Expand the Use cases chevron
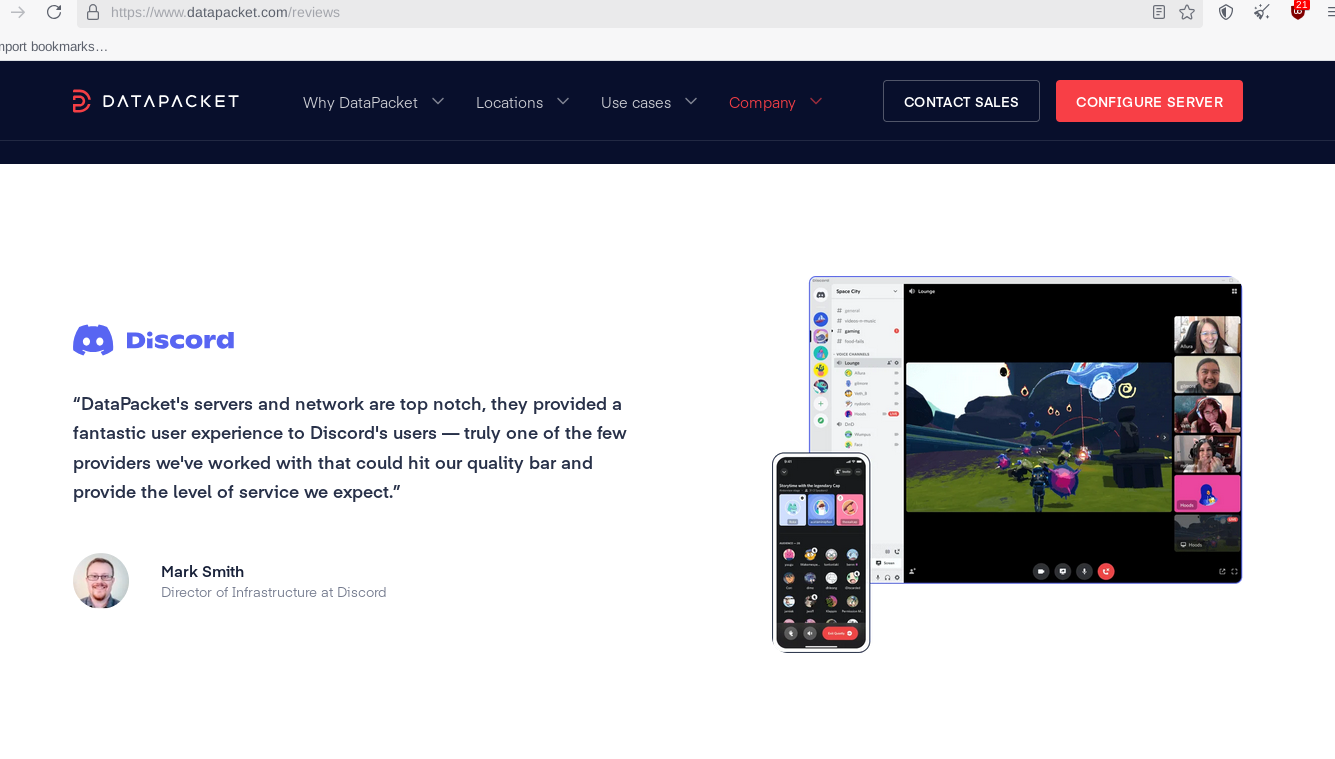 click(691, 101)
